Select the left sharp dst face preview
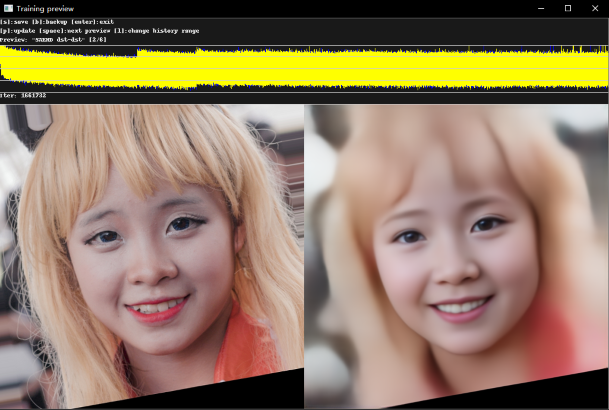Viewport: 609px width, 410px height. (152, 256)
